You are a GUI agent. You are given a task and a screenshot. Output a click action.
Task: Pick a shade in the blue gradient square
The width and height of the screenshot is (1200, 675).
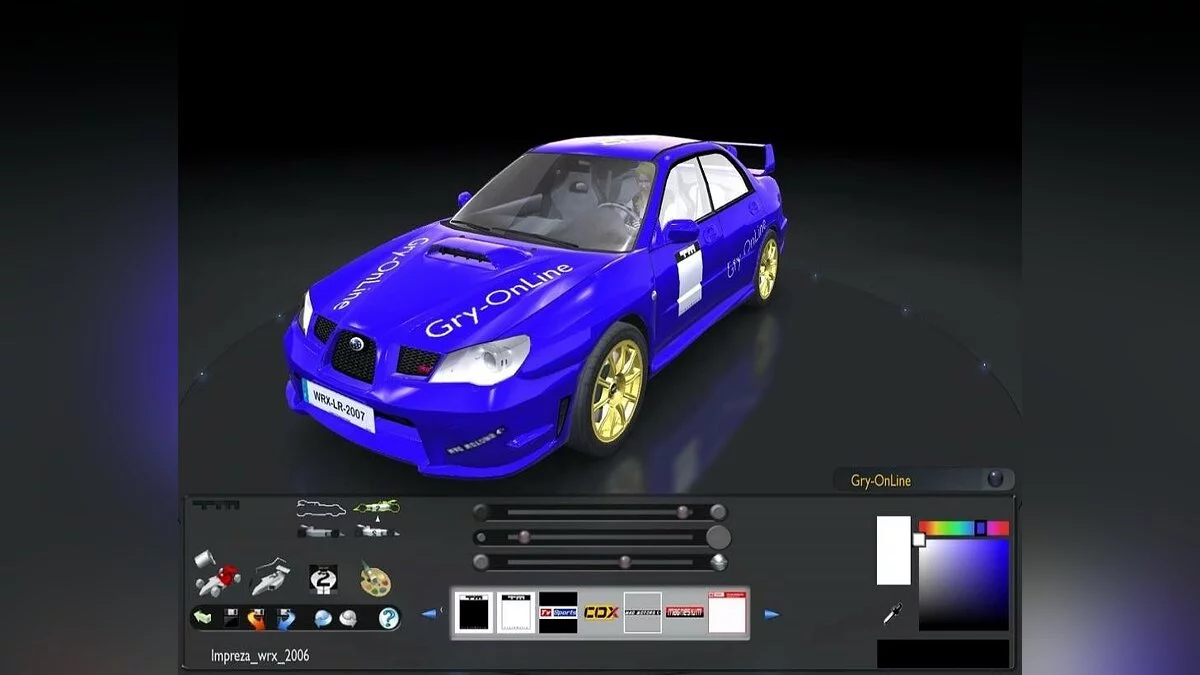click(x=964, y=584)
